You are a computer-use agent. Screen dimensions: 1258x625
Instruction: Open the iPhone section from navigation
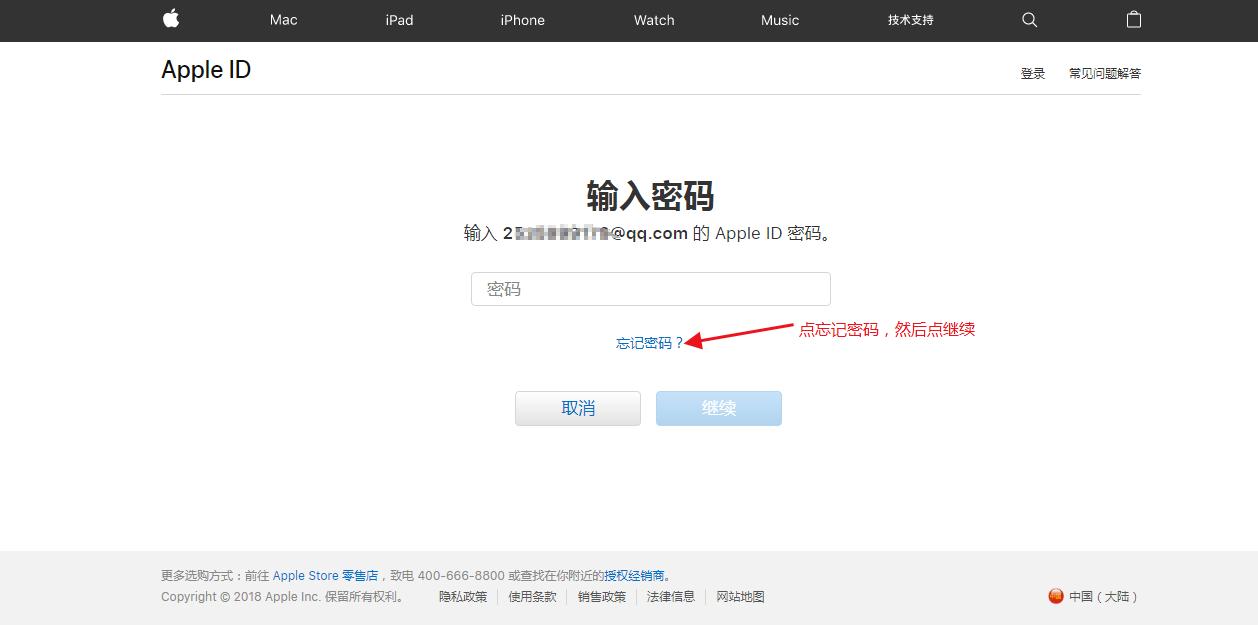[521, 20]
